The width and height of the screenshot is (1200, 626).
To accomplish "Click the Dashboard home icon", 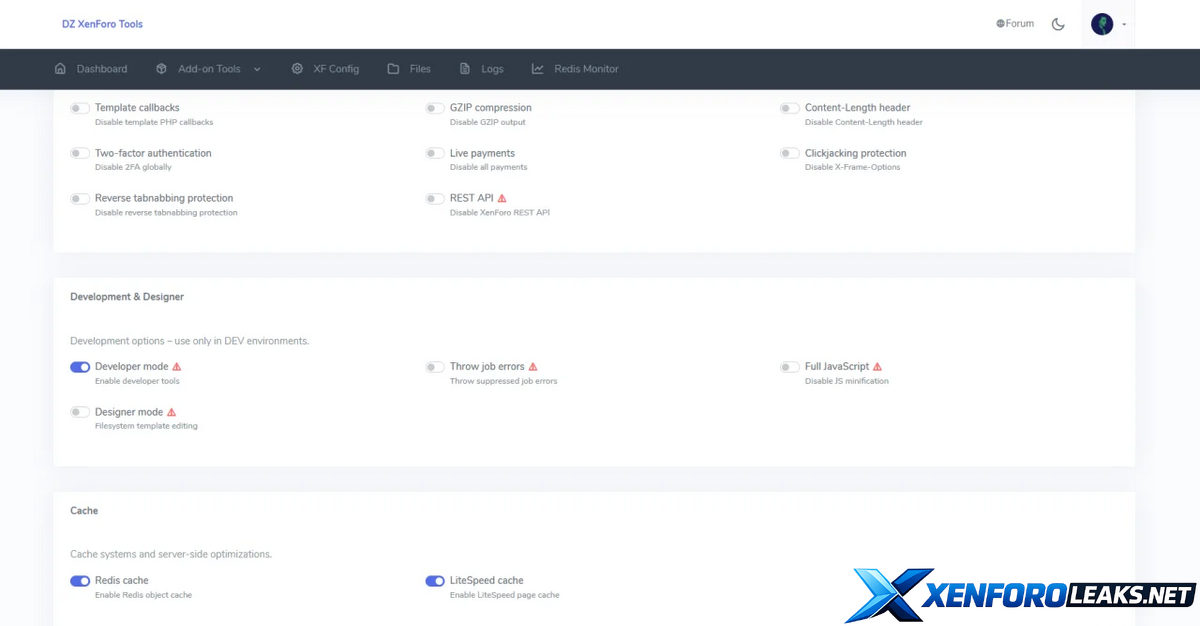I will (60, 69).
